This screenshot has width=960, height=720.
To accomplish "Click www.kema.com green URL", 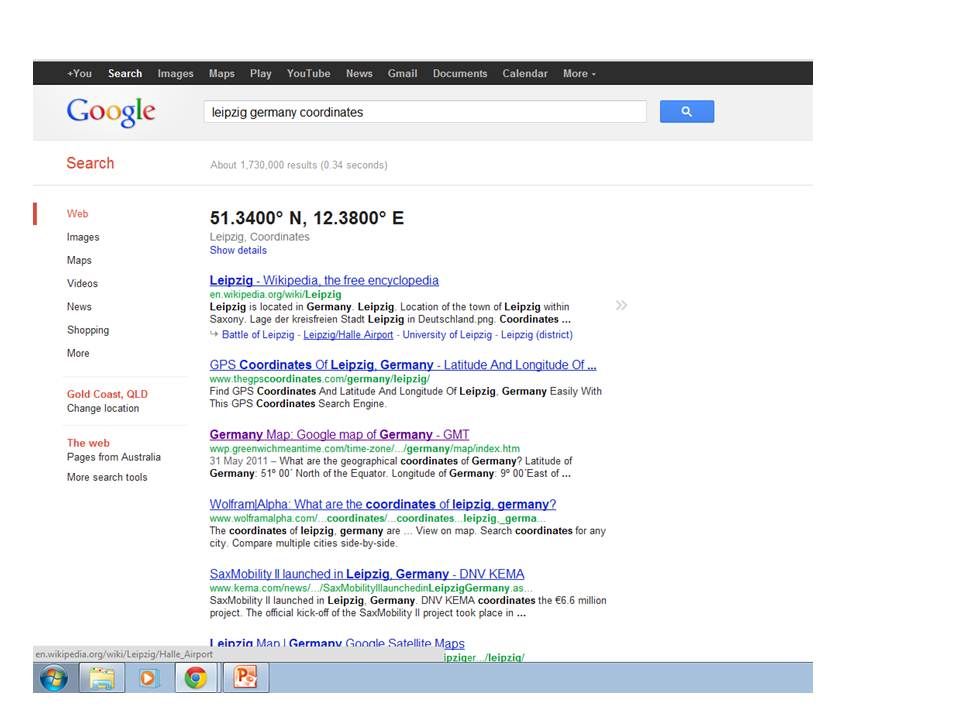I will (371, 588).
